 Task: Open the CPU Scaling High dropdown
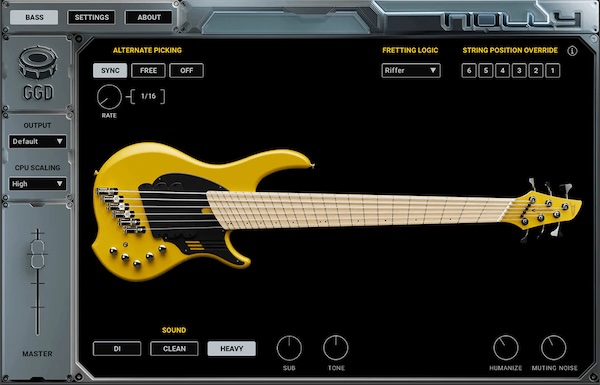(x=38, y=184)
